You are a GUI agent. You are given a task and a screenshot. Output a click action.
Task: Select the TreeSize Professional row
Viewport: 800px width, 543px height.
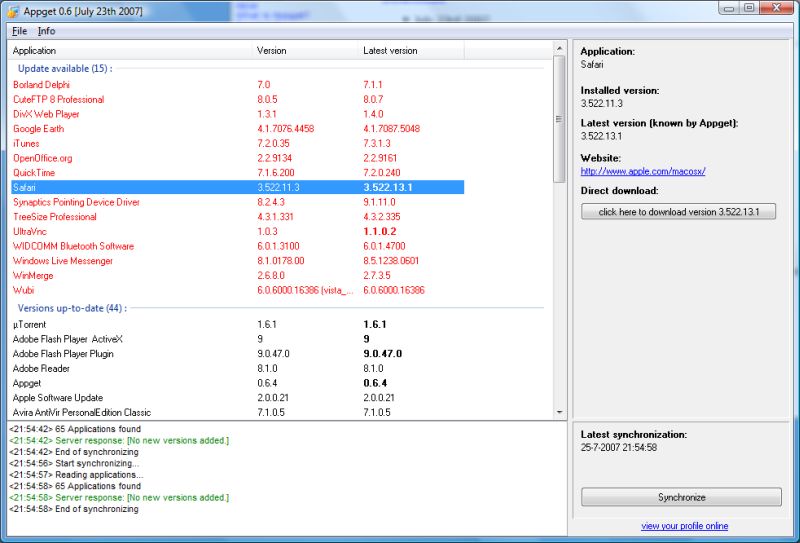point(238,217)
